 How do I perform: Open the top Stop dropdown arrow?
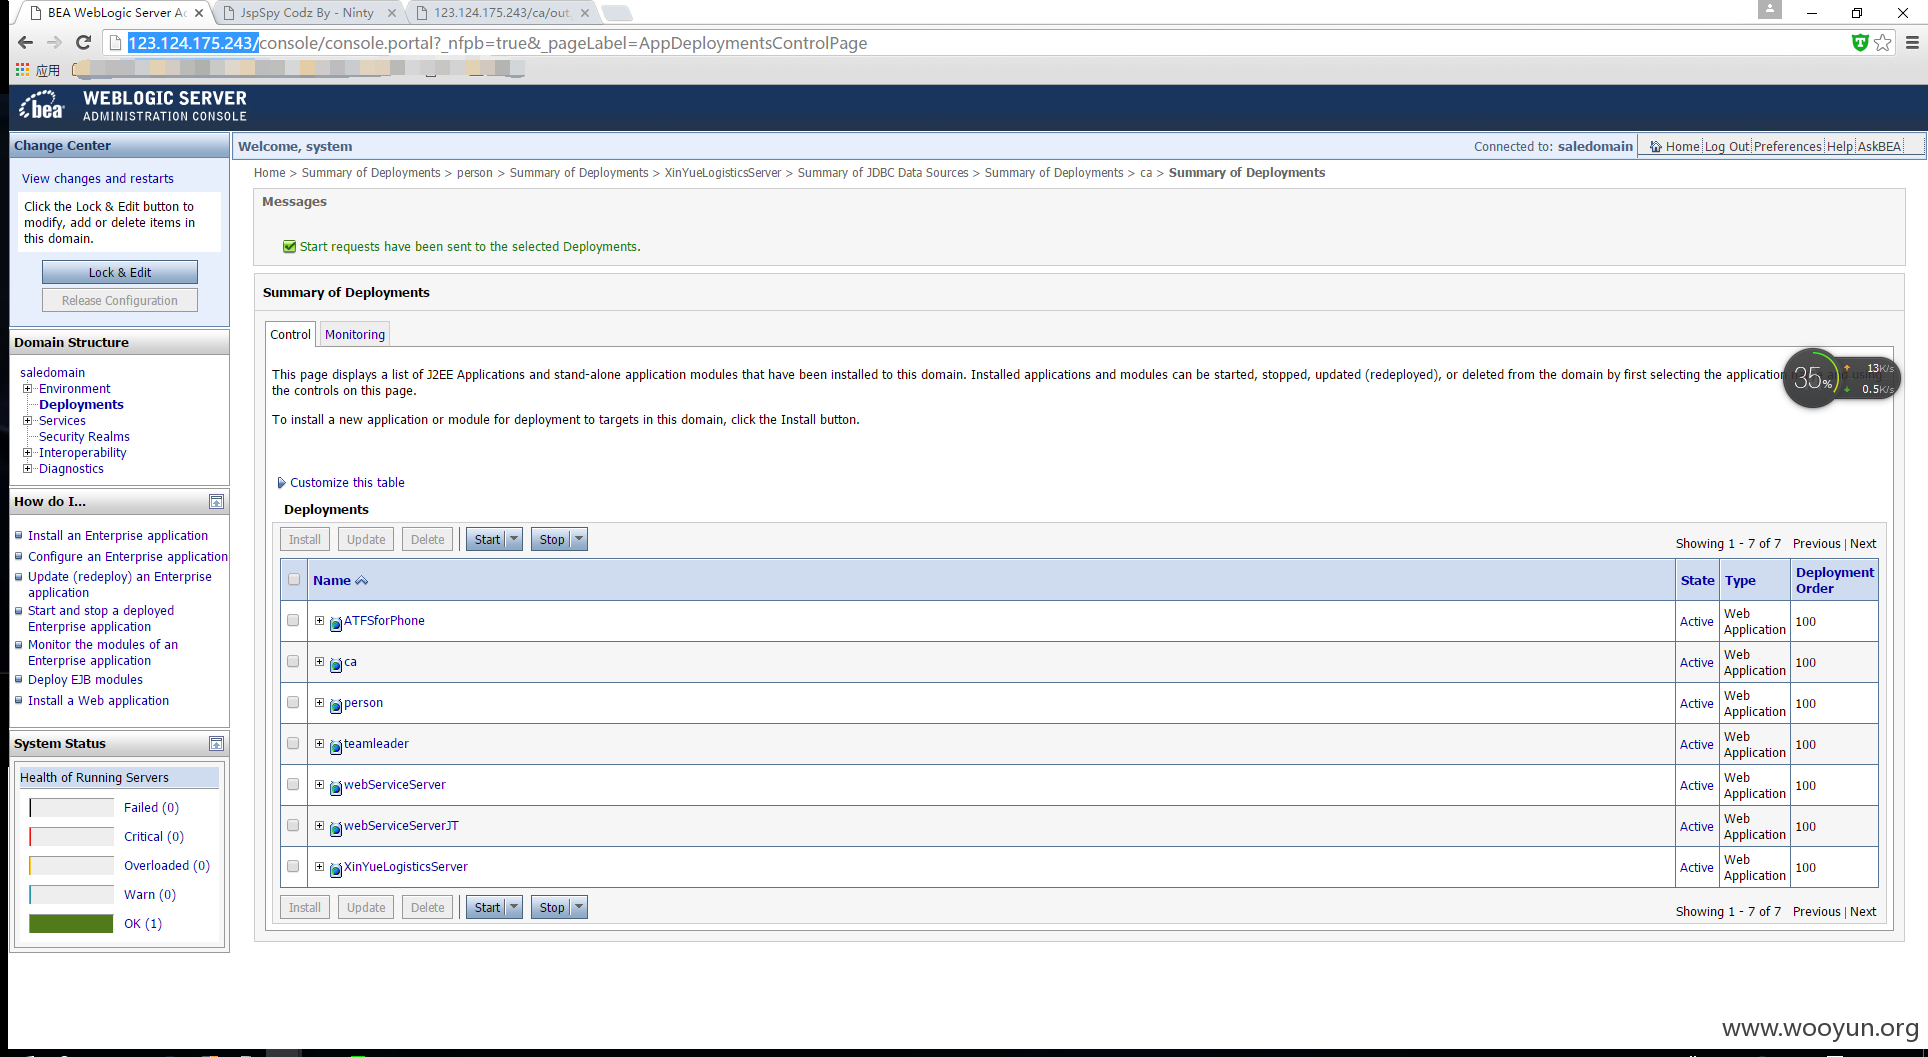click(579, 539)
